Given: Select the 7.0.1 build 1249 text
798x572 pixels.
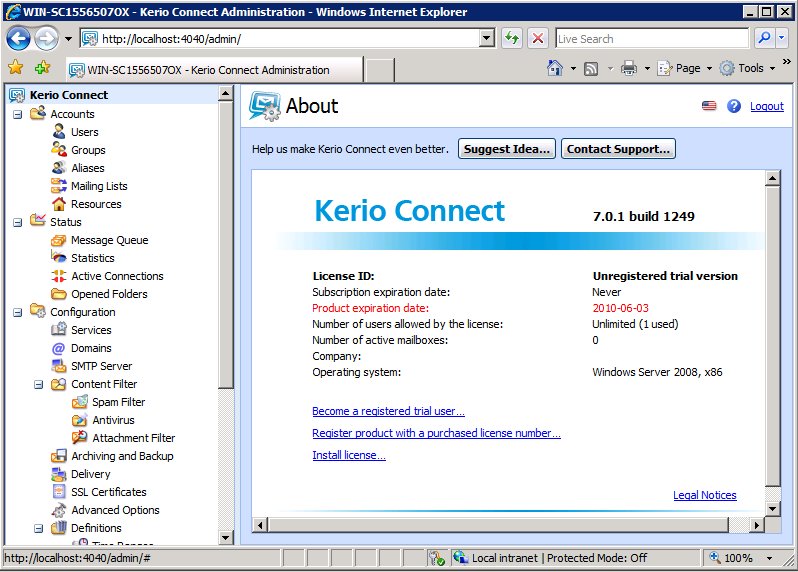Looking at the screenshot, I should (x=643, y=216).
